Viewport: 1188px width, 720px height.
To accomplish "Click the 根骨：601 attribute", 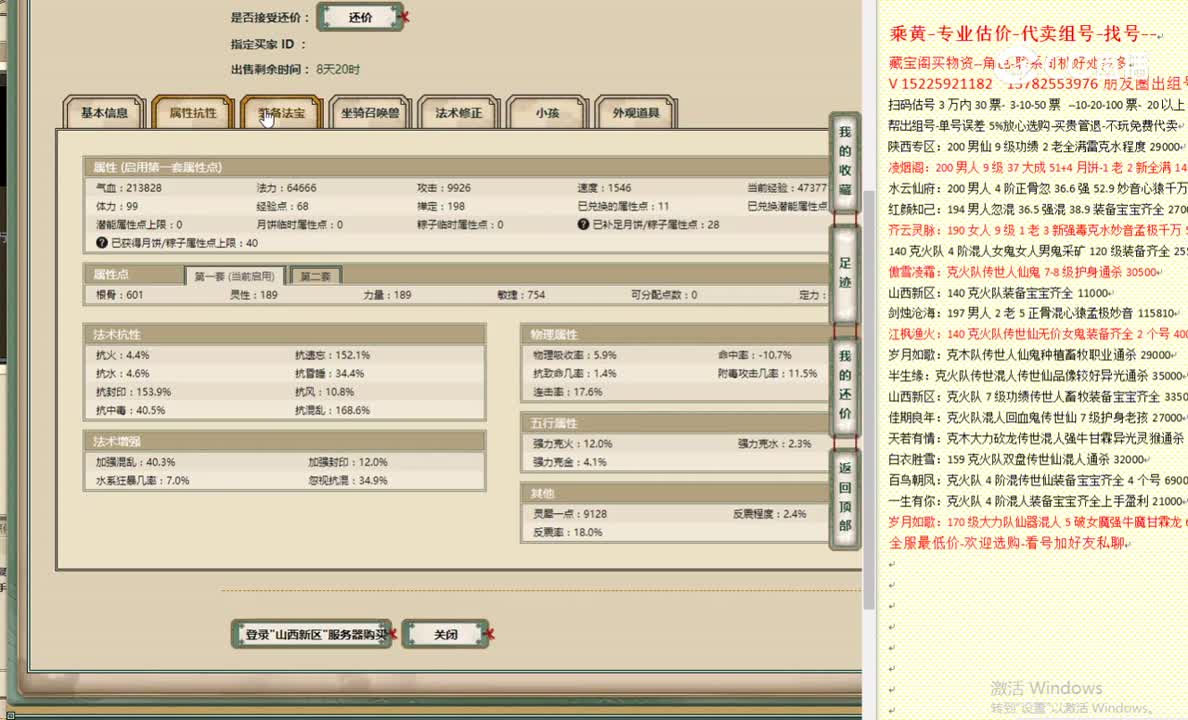I will 119,295.
